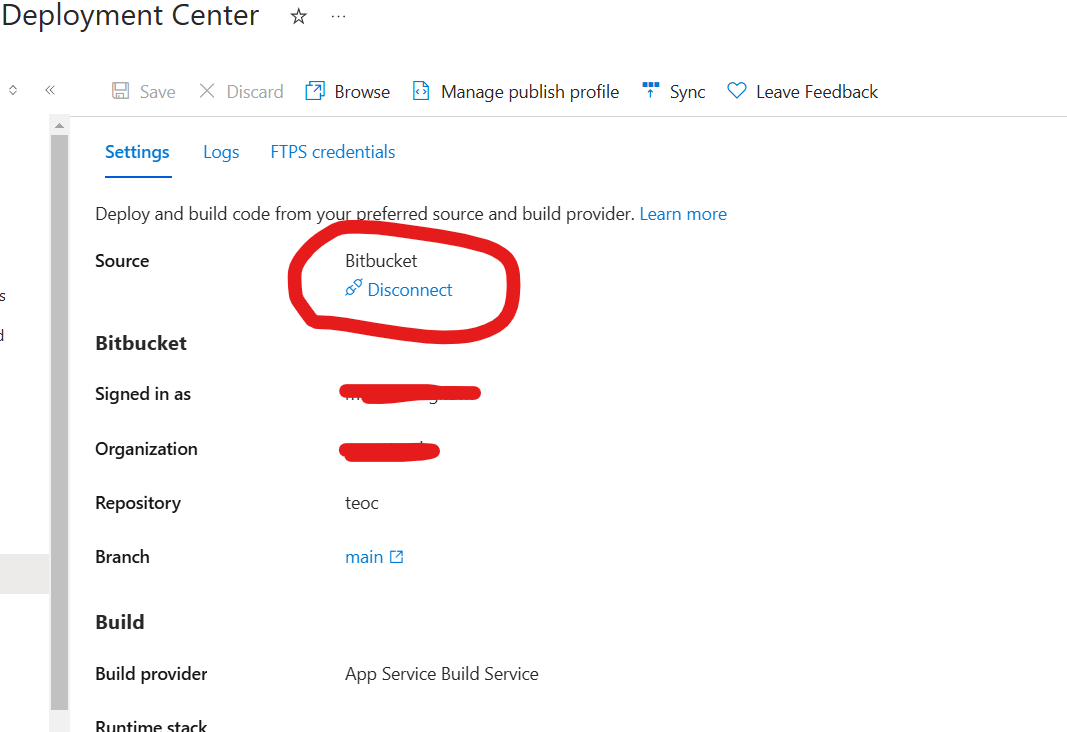Screen dimensions: 1067x732
Task: Click the vertical scrollbar thumb
Action: point(59,422)
